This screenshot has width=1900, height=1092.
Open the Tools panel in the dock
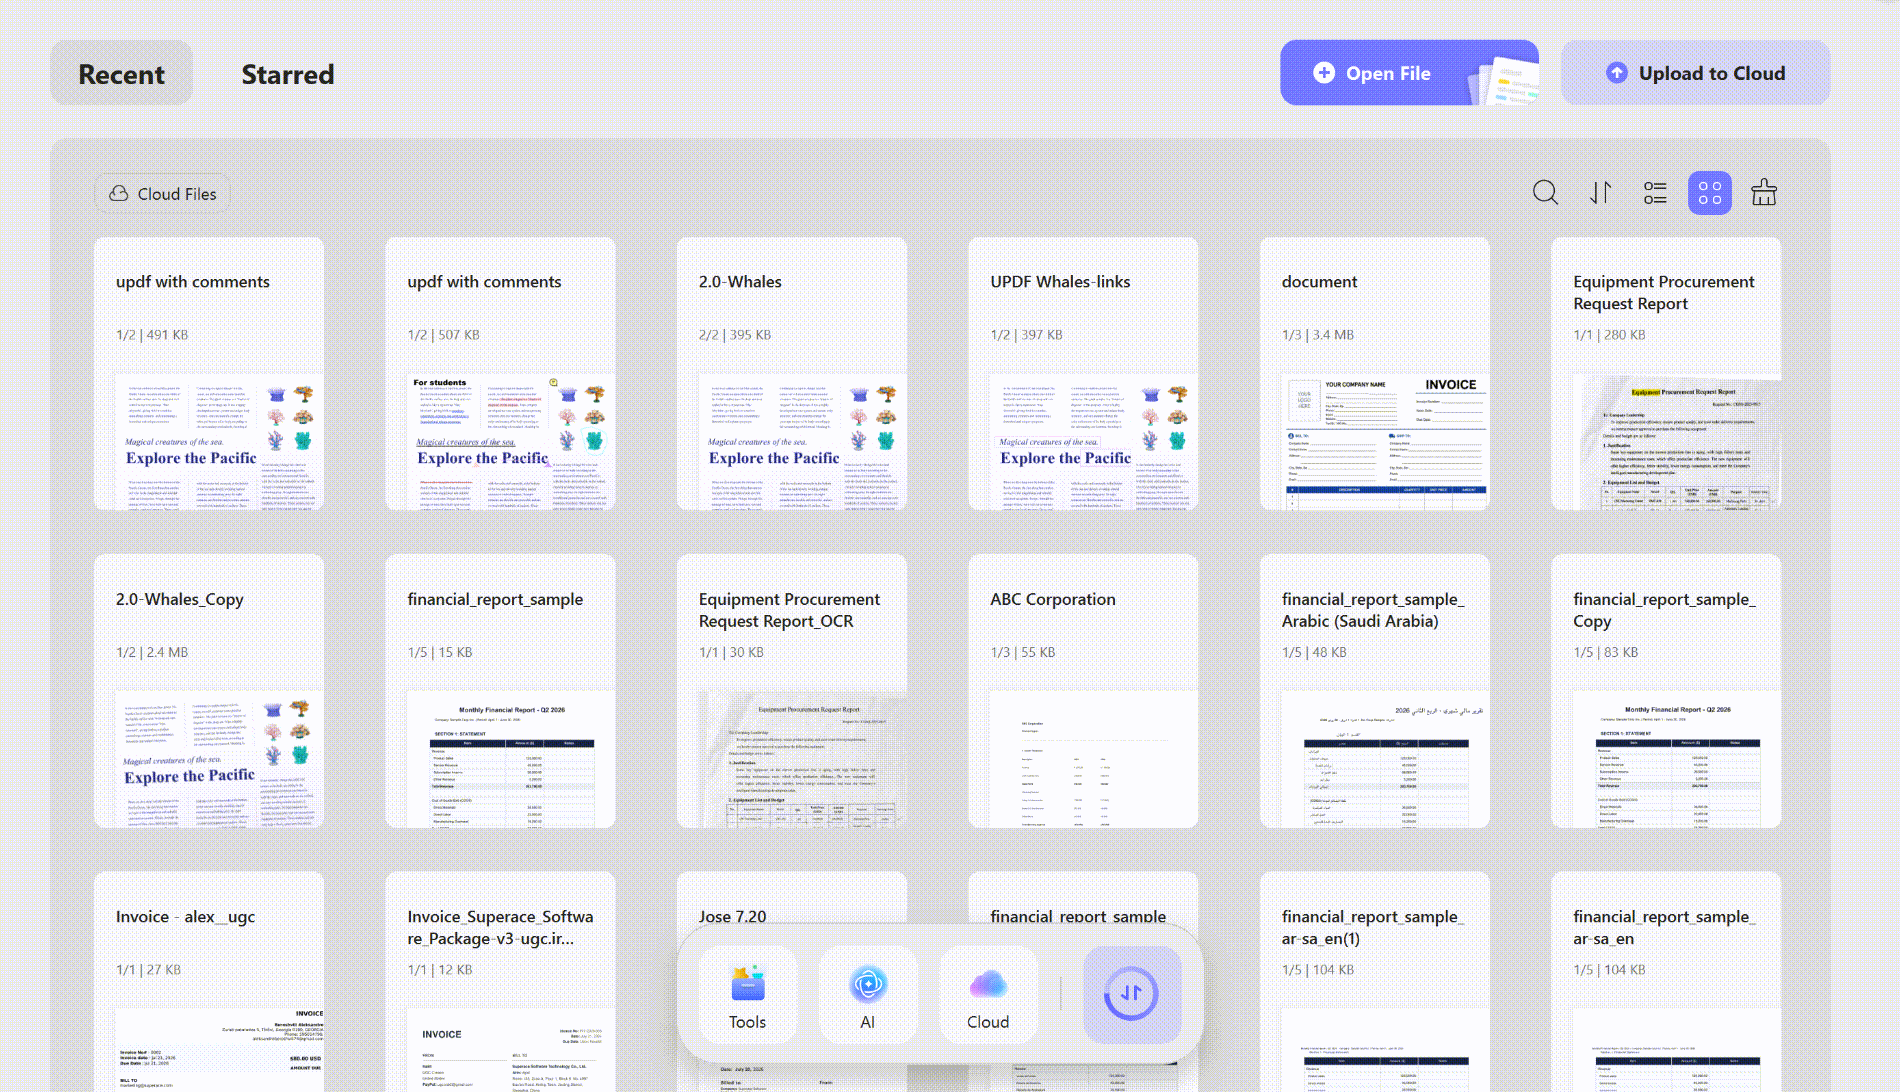[x=747, y=994]
